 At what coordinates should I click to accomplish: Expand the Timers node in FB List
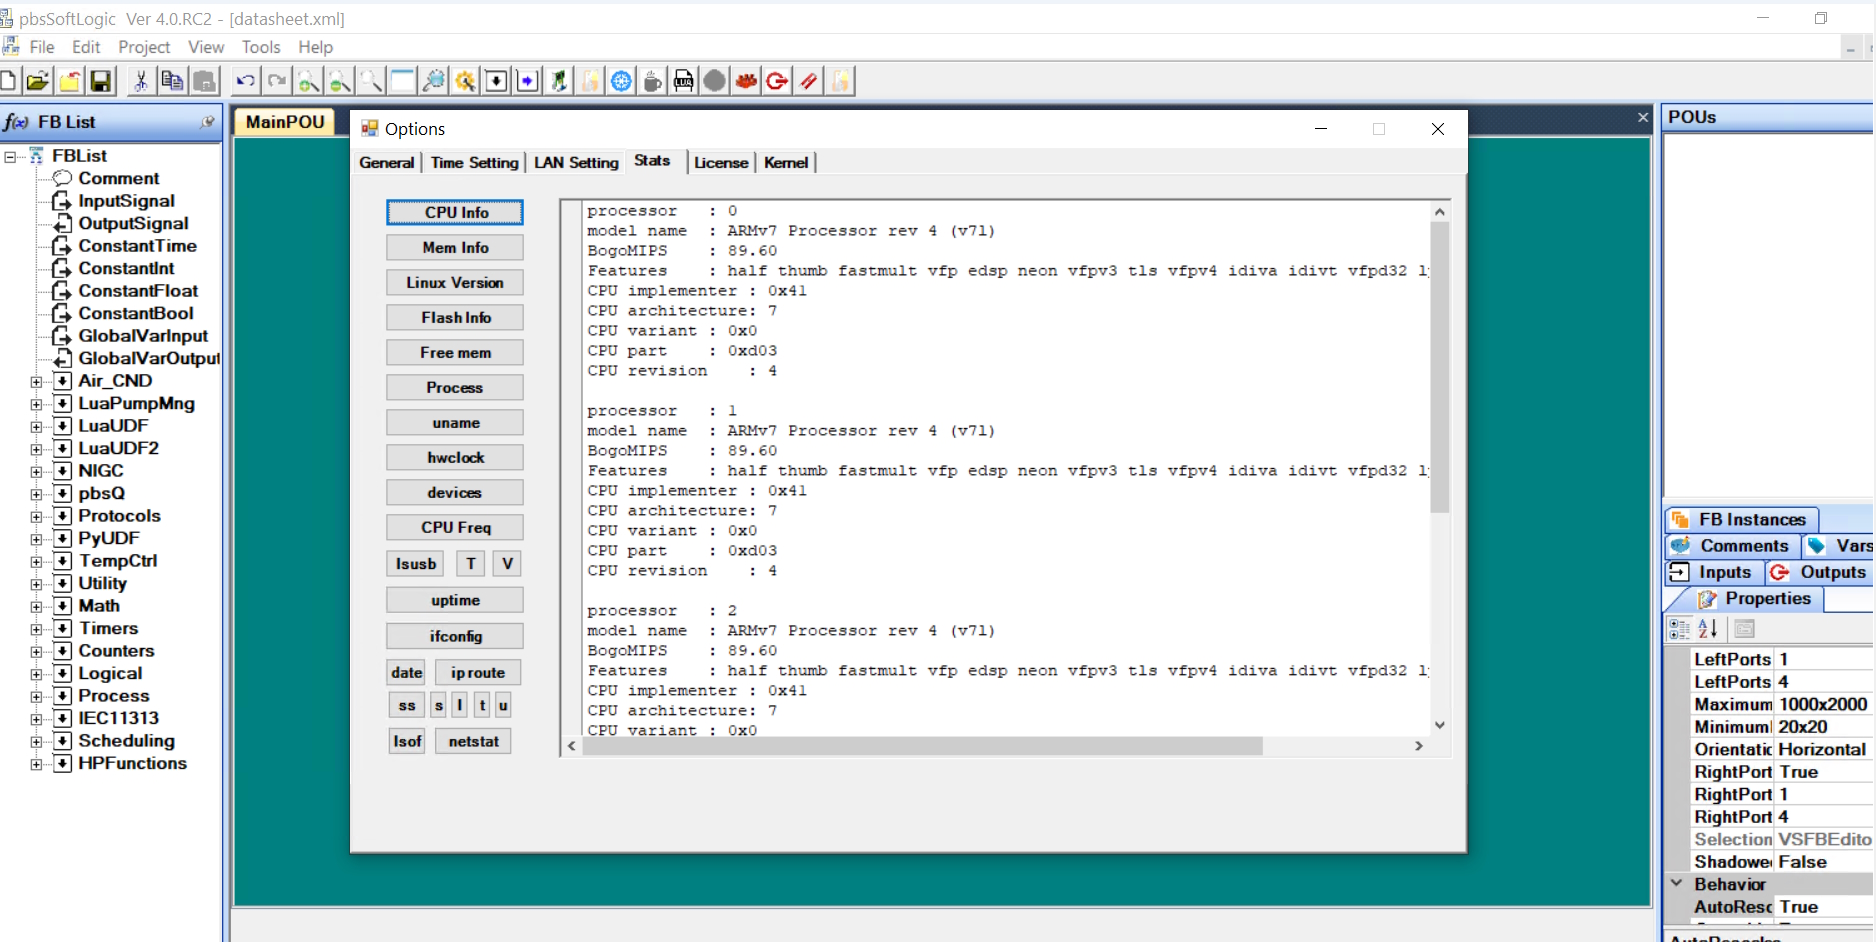pyautogui.click(x=36, y=629)
